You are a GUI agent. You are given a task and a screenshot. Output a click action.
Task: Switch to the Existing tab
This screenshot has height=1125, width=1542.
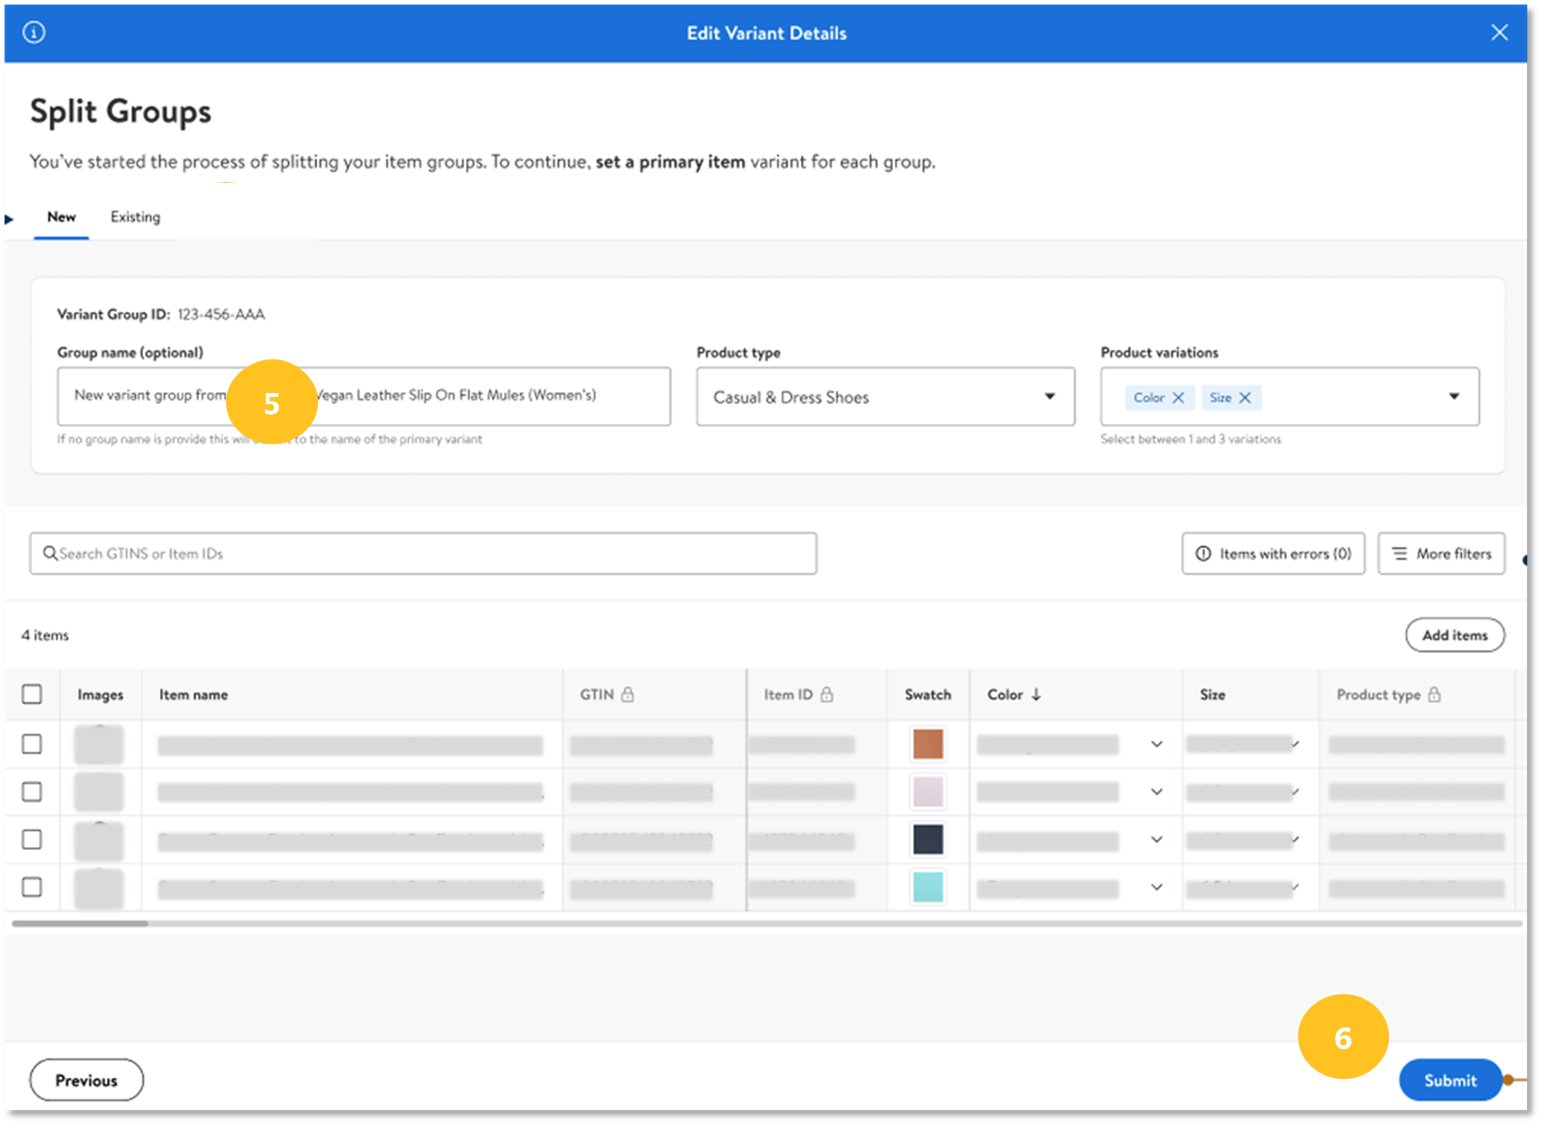click(x=135, y=217)
